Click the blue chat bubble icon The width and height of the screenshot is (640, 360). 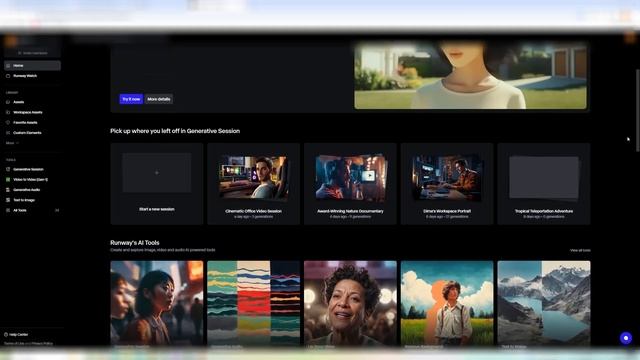point(626,338)
